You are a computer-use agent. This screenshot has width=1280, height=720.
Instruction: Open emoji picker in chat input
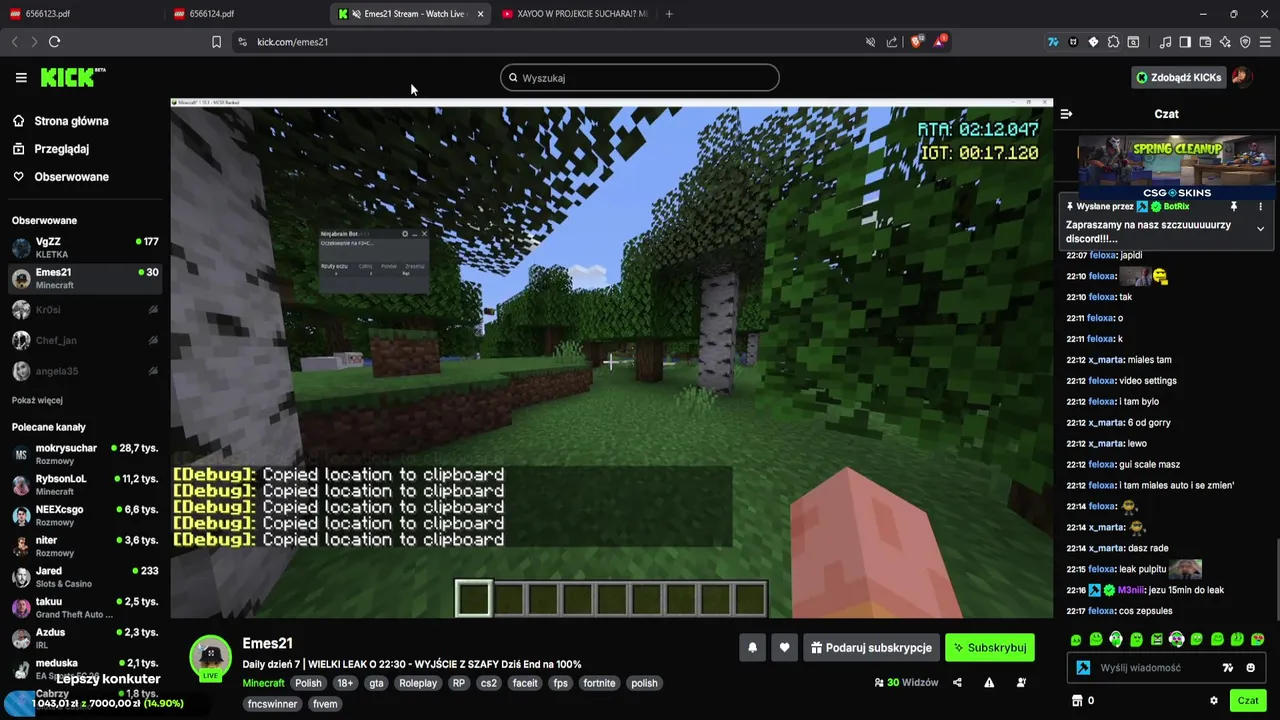pyautogui.click(x=1250, y=668)
